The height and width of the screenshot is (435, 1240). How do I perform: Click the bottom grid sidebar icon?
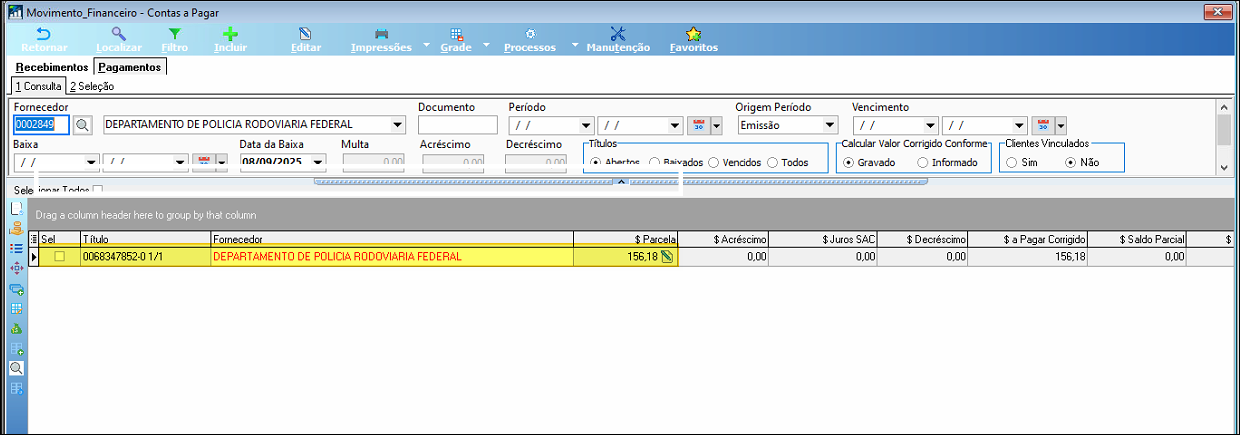tap(16, 388)
